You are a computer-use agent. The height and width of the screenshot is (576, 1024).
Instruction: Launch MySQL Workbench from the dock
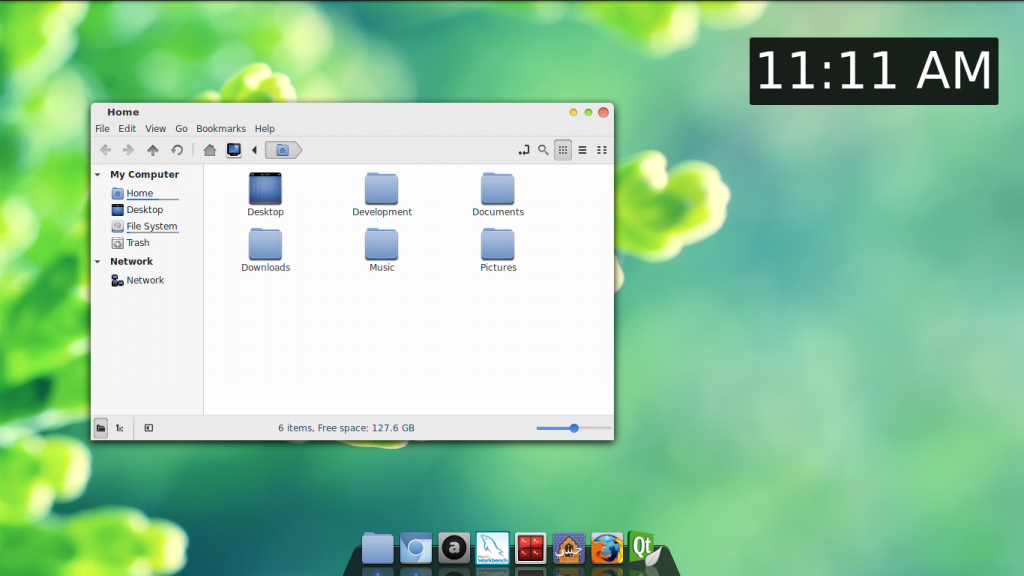493,548
